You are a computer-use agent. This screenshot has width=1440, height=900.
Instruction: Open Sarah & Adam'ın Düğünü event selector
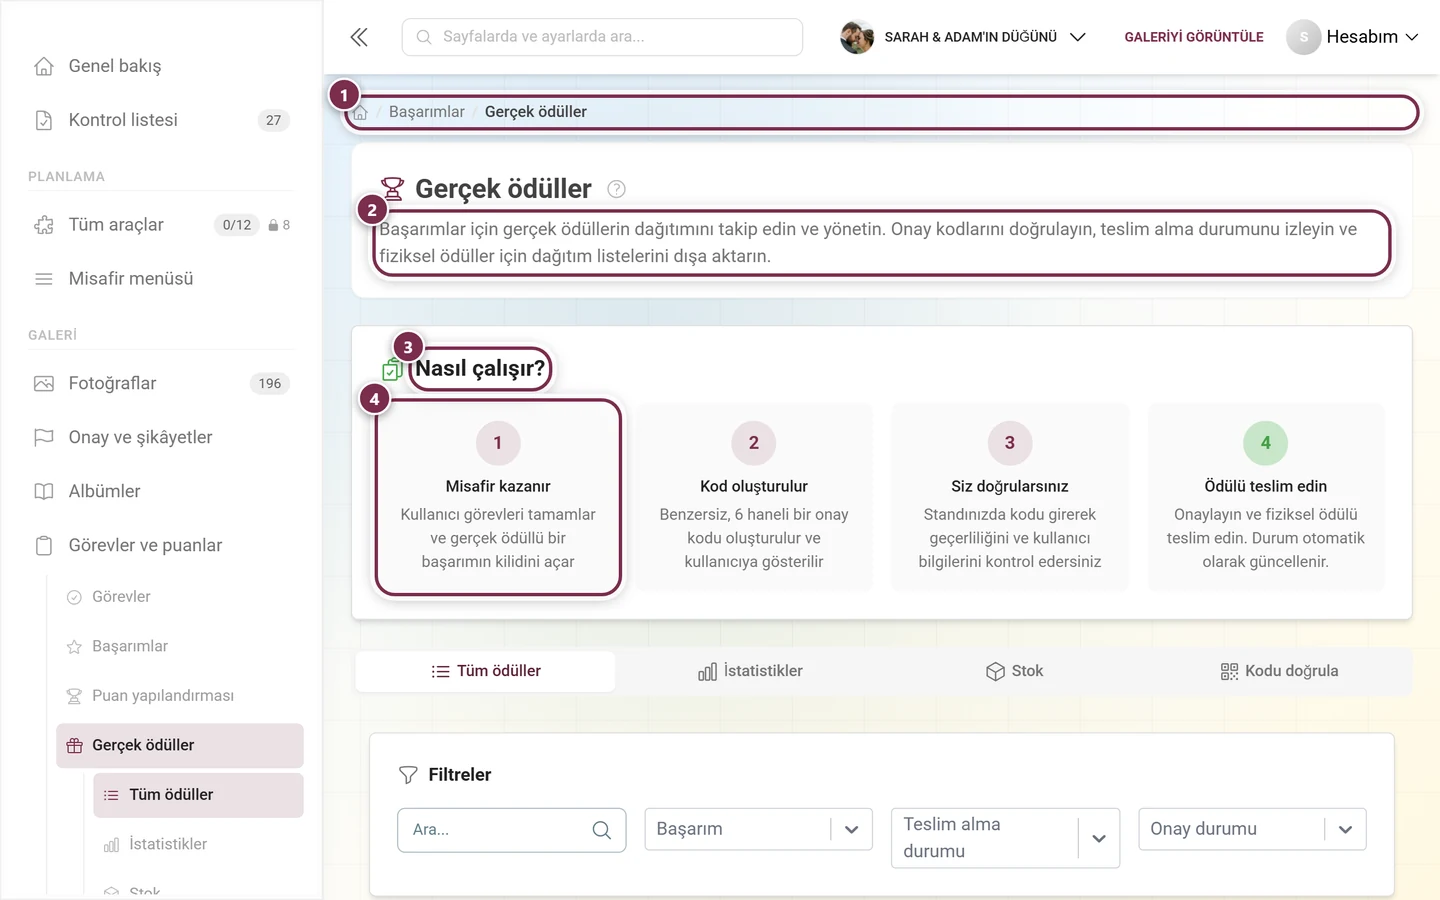pyautogui.click(x=963, y=37)
